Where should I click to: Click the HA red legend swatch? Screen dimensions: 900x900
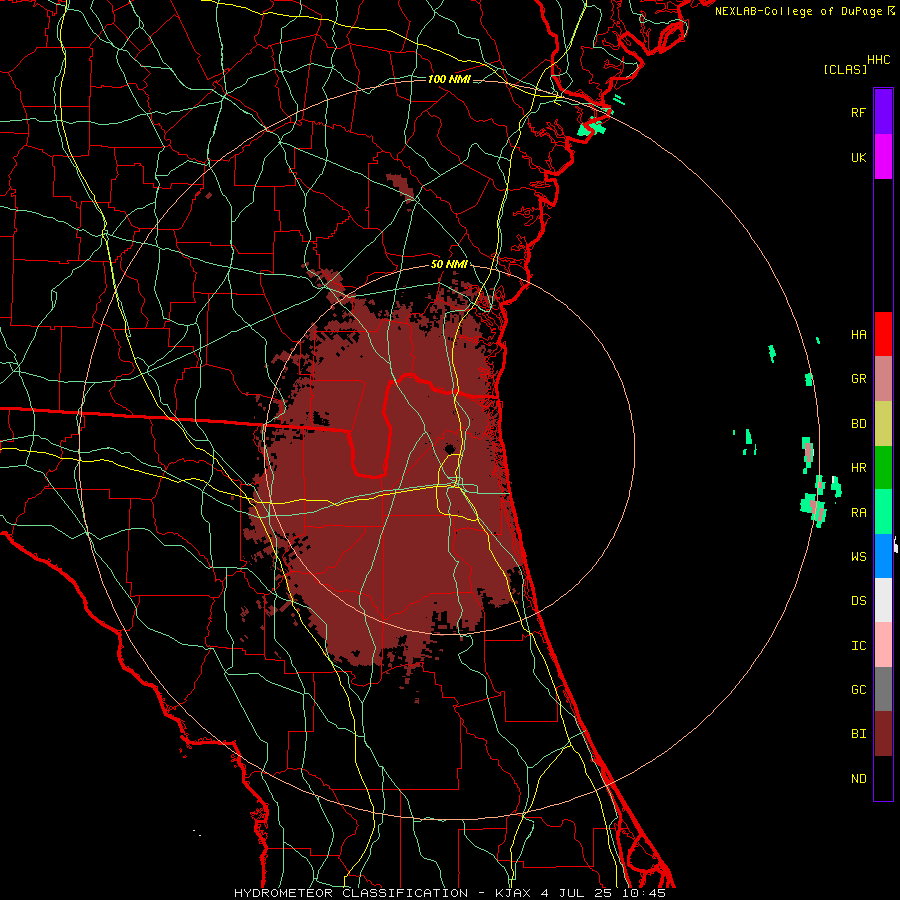tap(883, 334)
